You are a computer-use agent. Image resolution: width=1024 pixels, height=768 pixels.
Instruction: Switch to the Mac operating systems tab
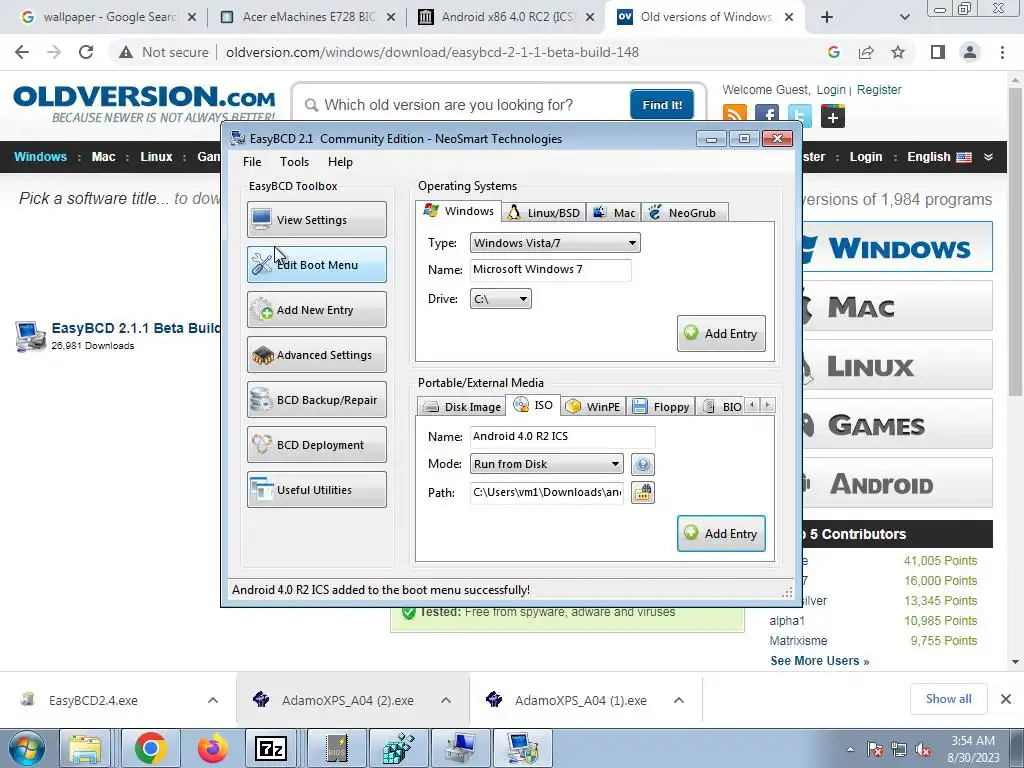click(x=614, y=213)
